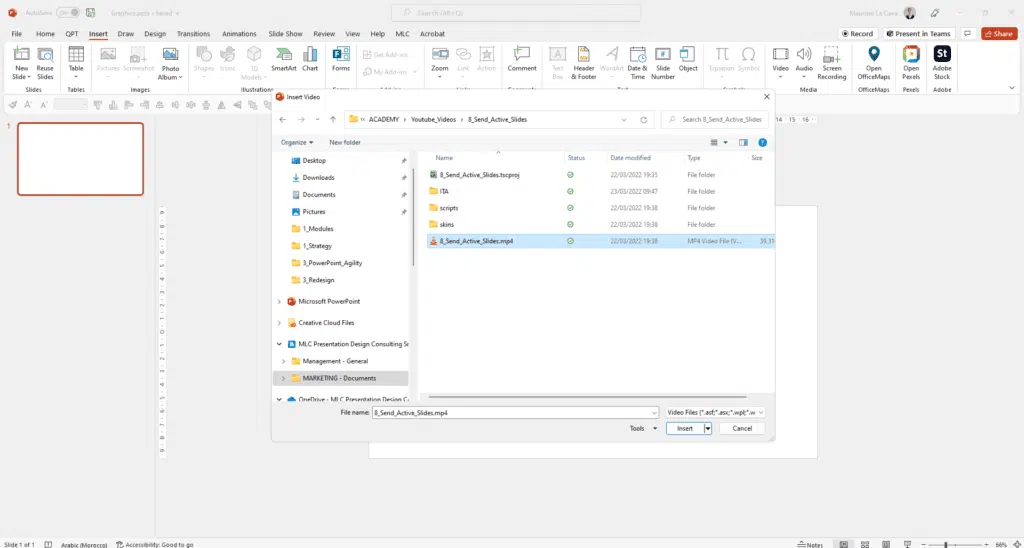This screenshot has height=548, width=1024.
Task: Refresh the folder view in dialog
Action: point(645,119)
